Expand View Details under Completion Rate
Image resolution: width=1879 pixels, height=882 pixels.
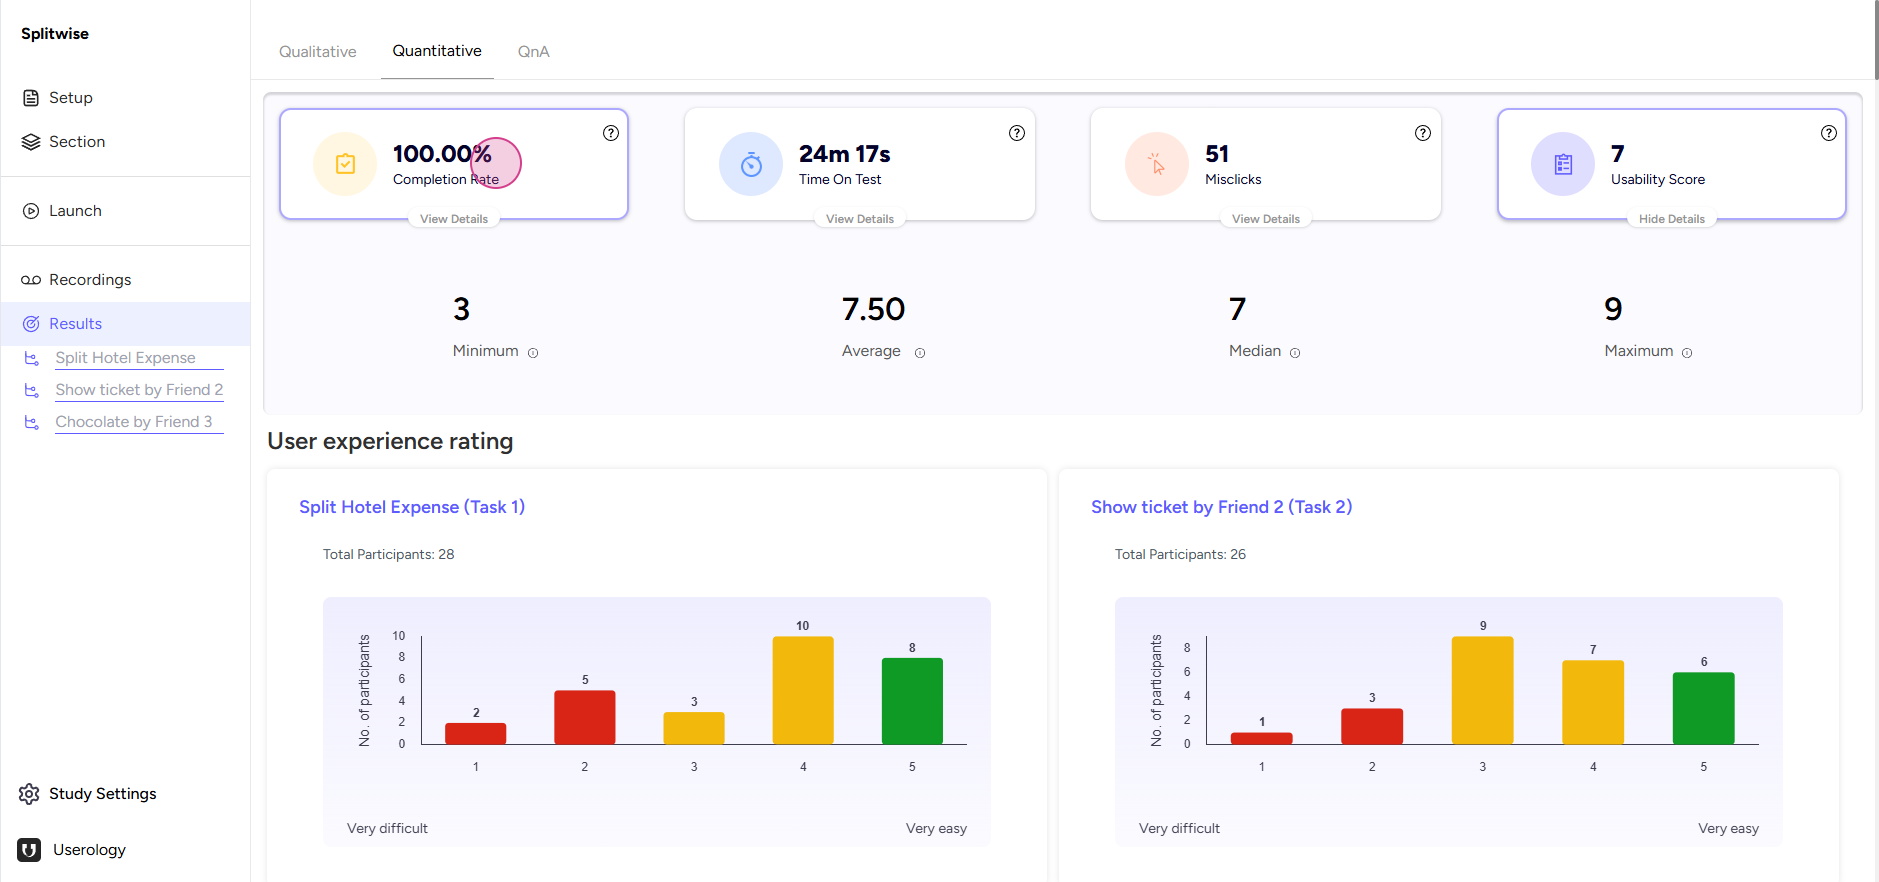click(454, 219)
